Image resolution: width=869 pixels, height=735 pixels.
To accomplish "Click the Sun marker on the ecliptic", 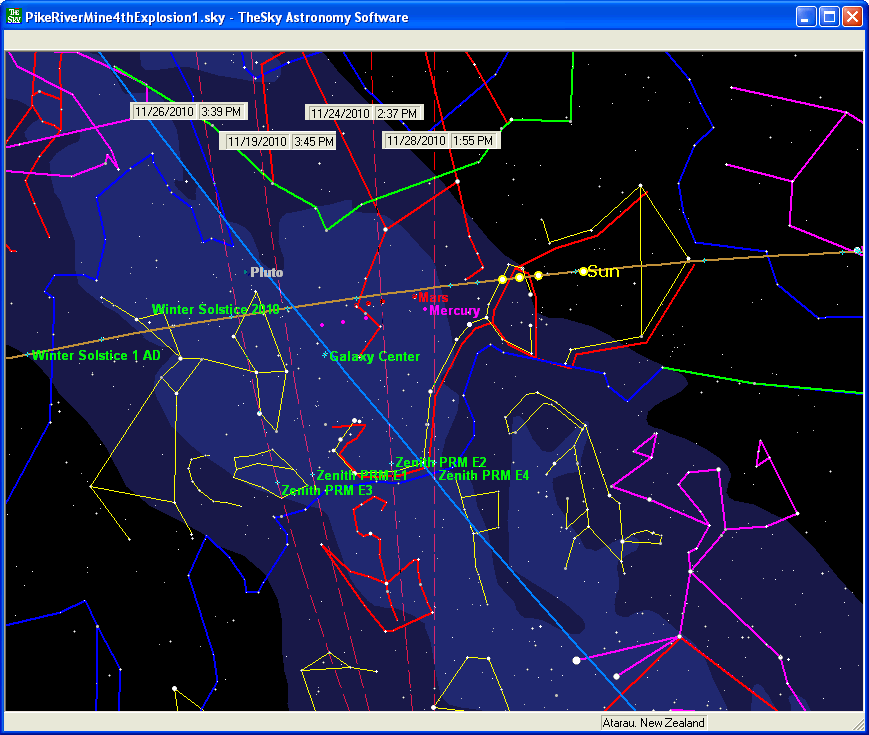I will pyautogui.click(x=583, y=271).
